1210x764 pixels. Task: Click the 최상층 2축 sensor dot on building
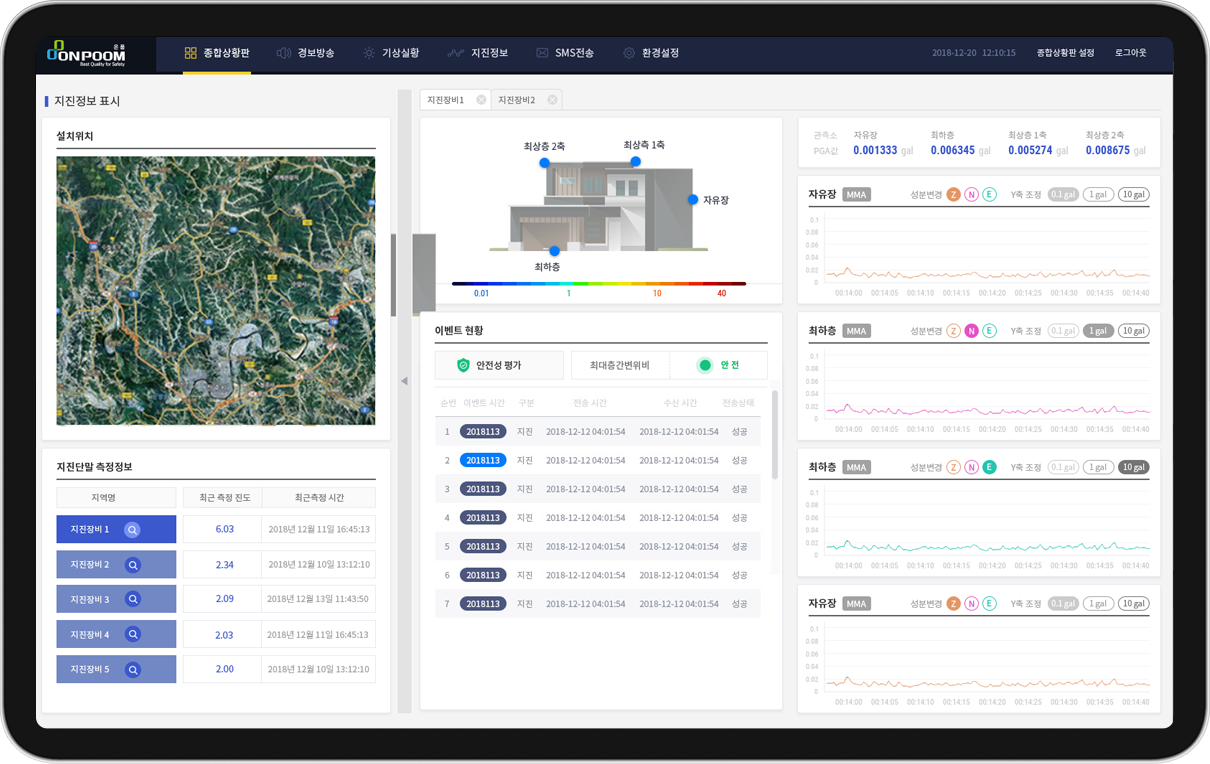[x=544, y=162]
